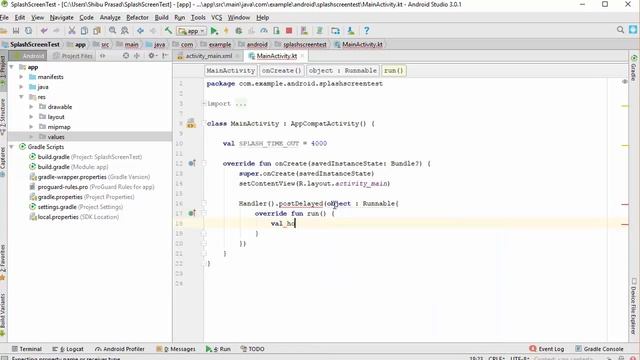Click the navigate Back arrow icon
640x360 pixels.
tap(140, 31)
